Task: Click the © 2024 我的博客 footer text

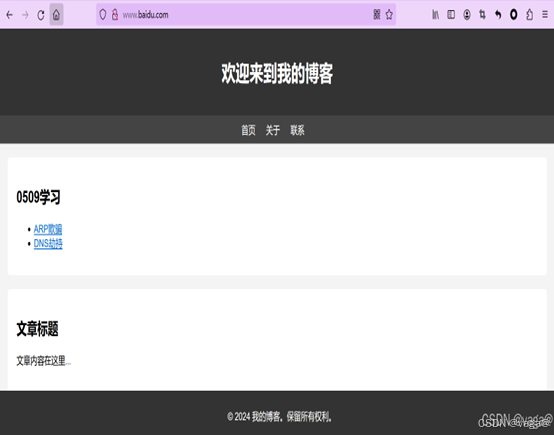Action: point(279,417)
